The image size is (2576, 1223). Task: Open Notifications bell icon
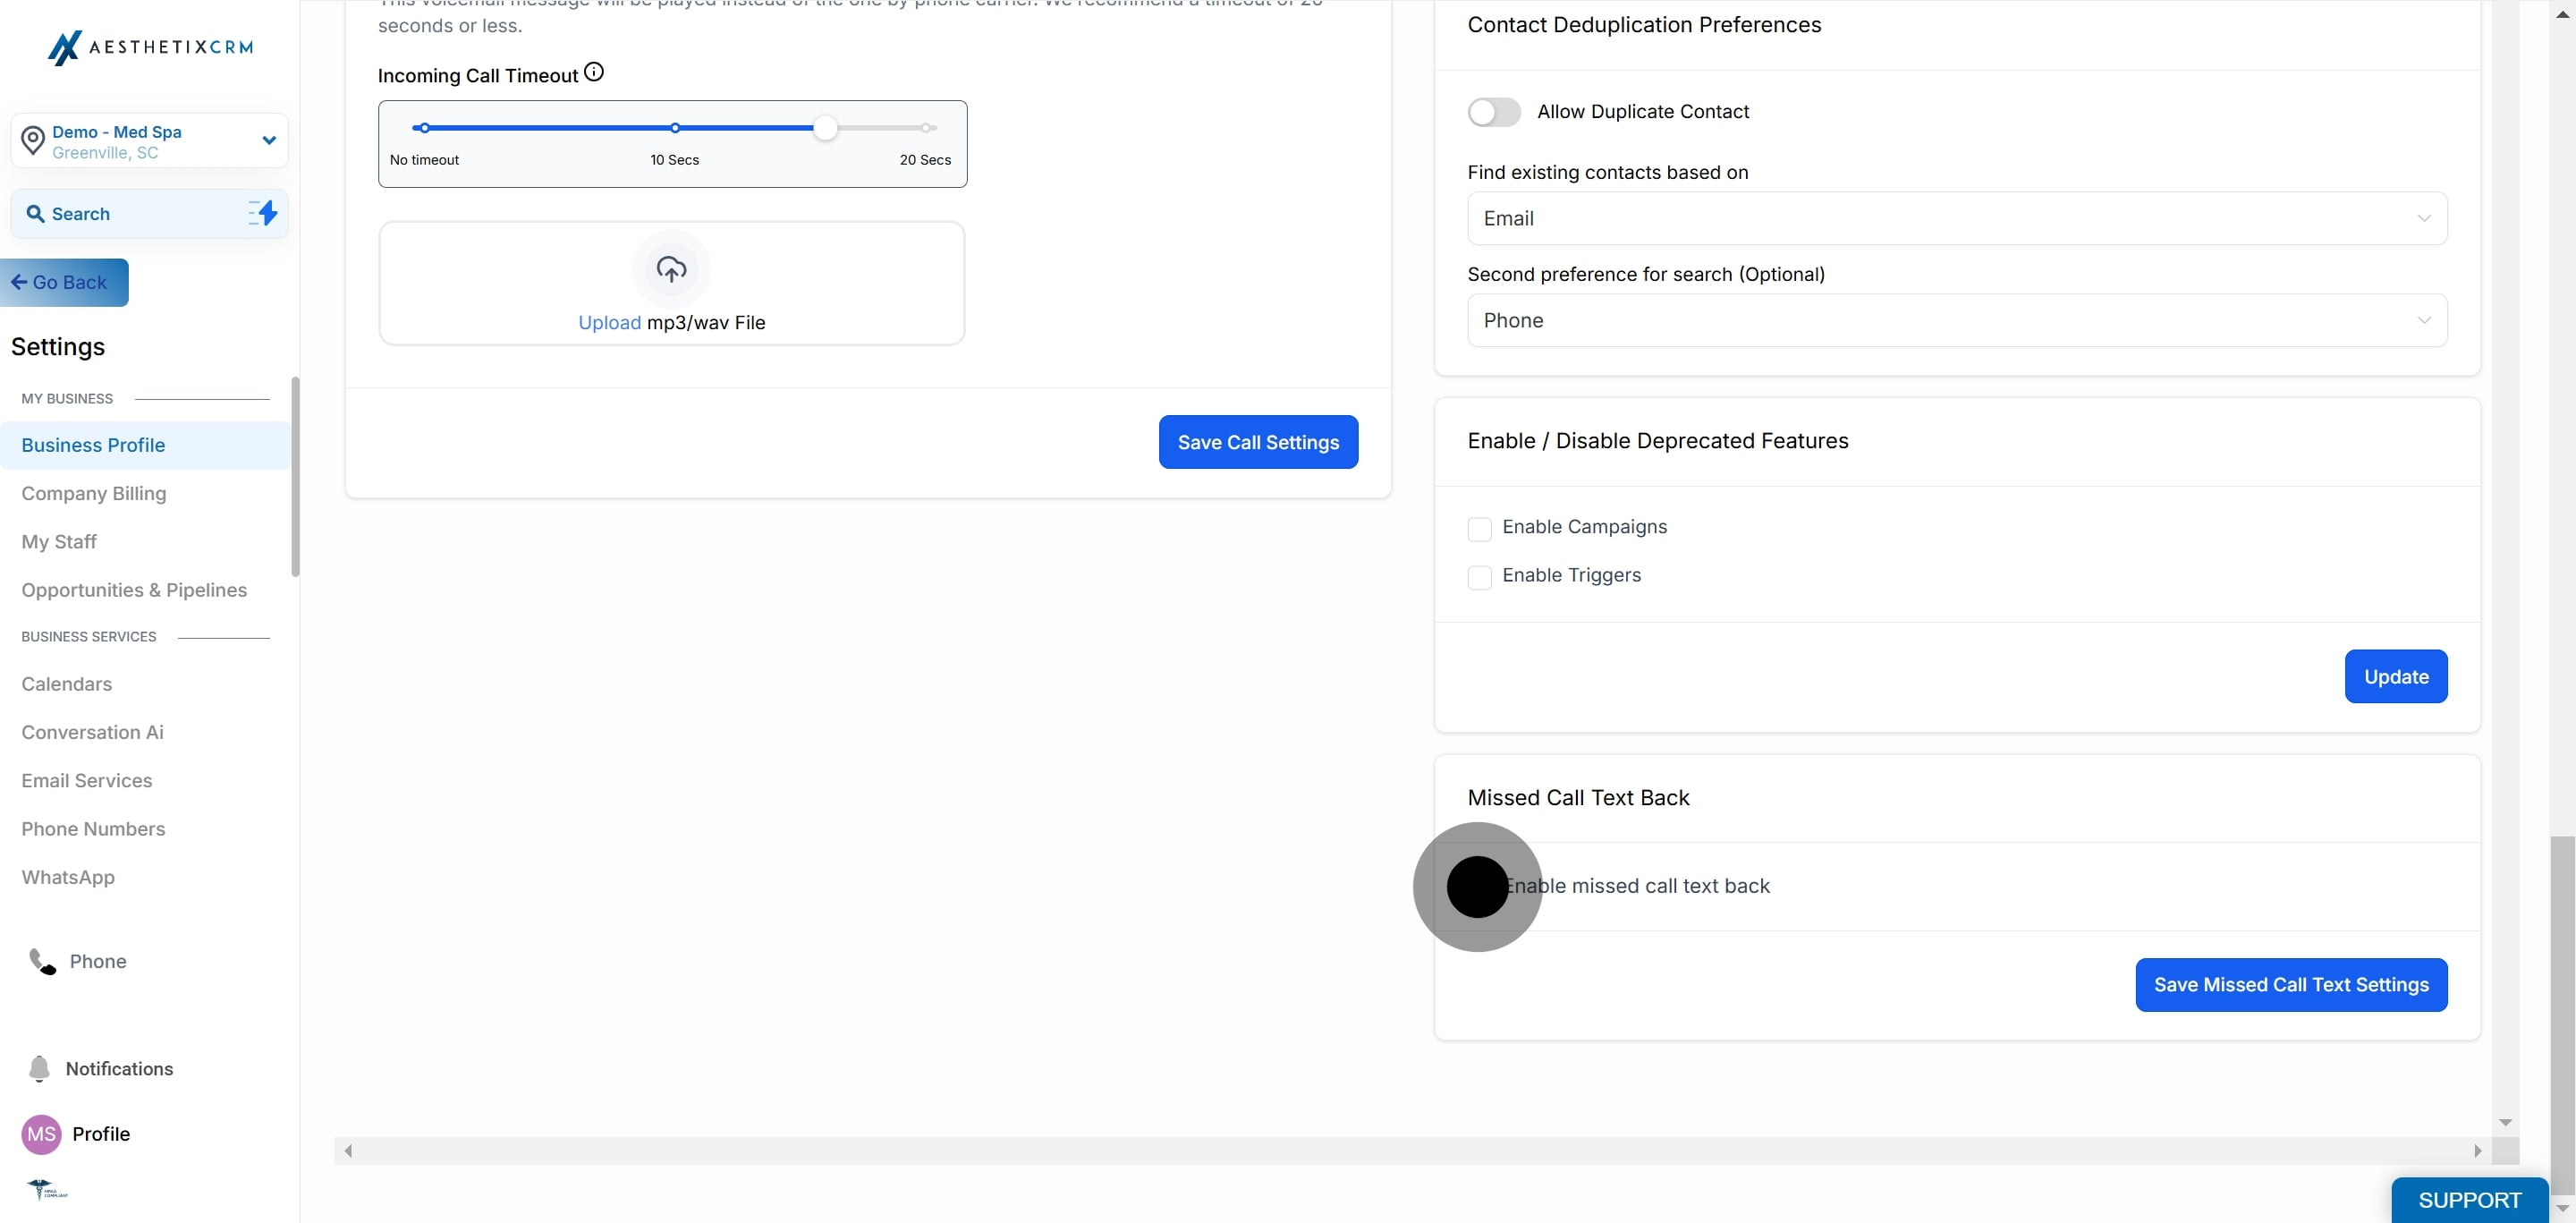[39, 1068]
